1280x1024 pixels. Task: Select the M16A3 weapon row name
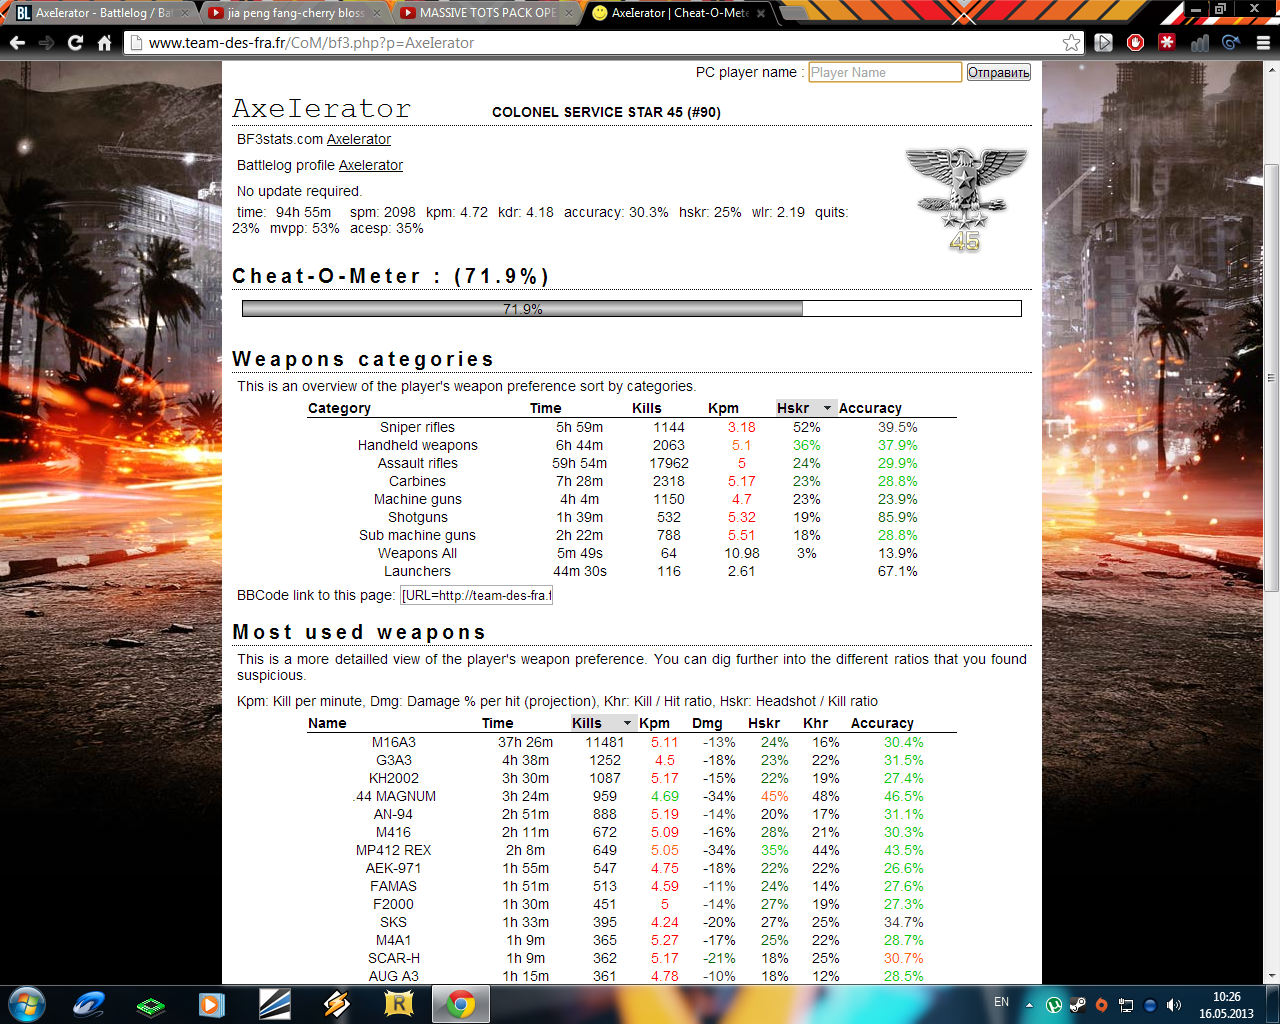coord(394,742)
